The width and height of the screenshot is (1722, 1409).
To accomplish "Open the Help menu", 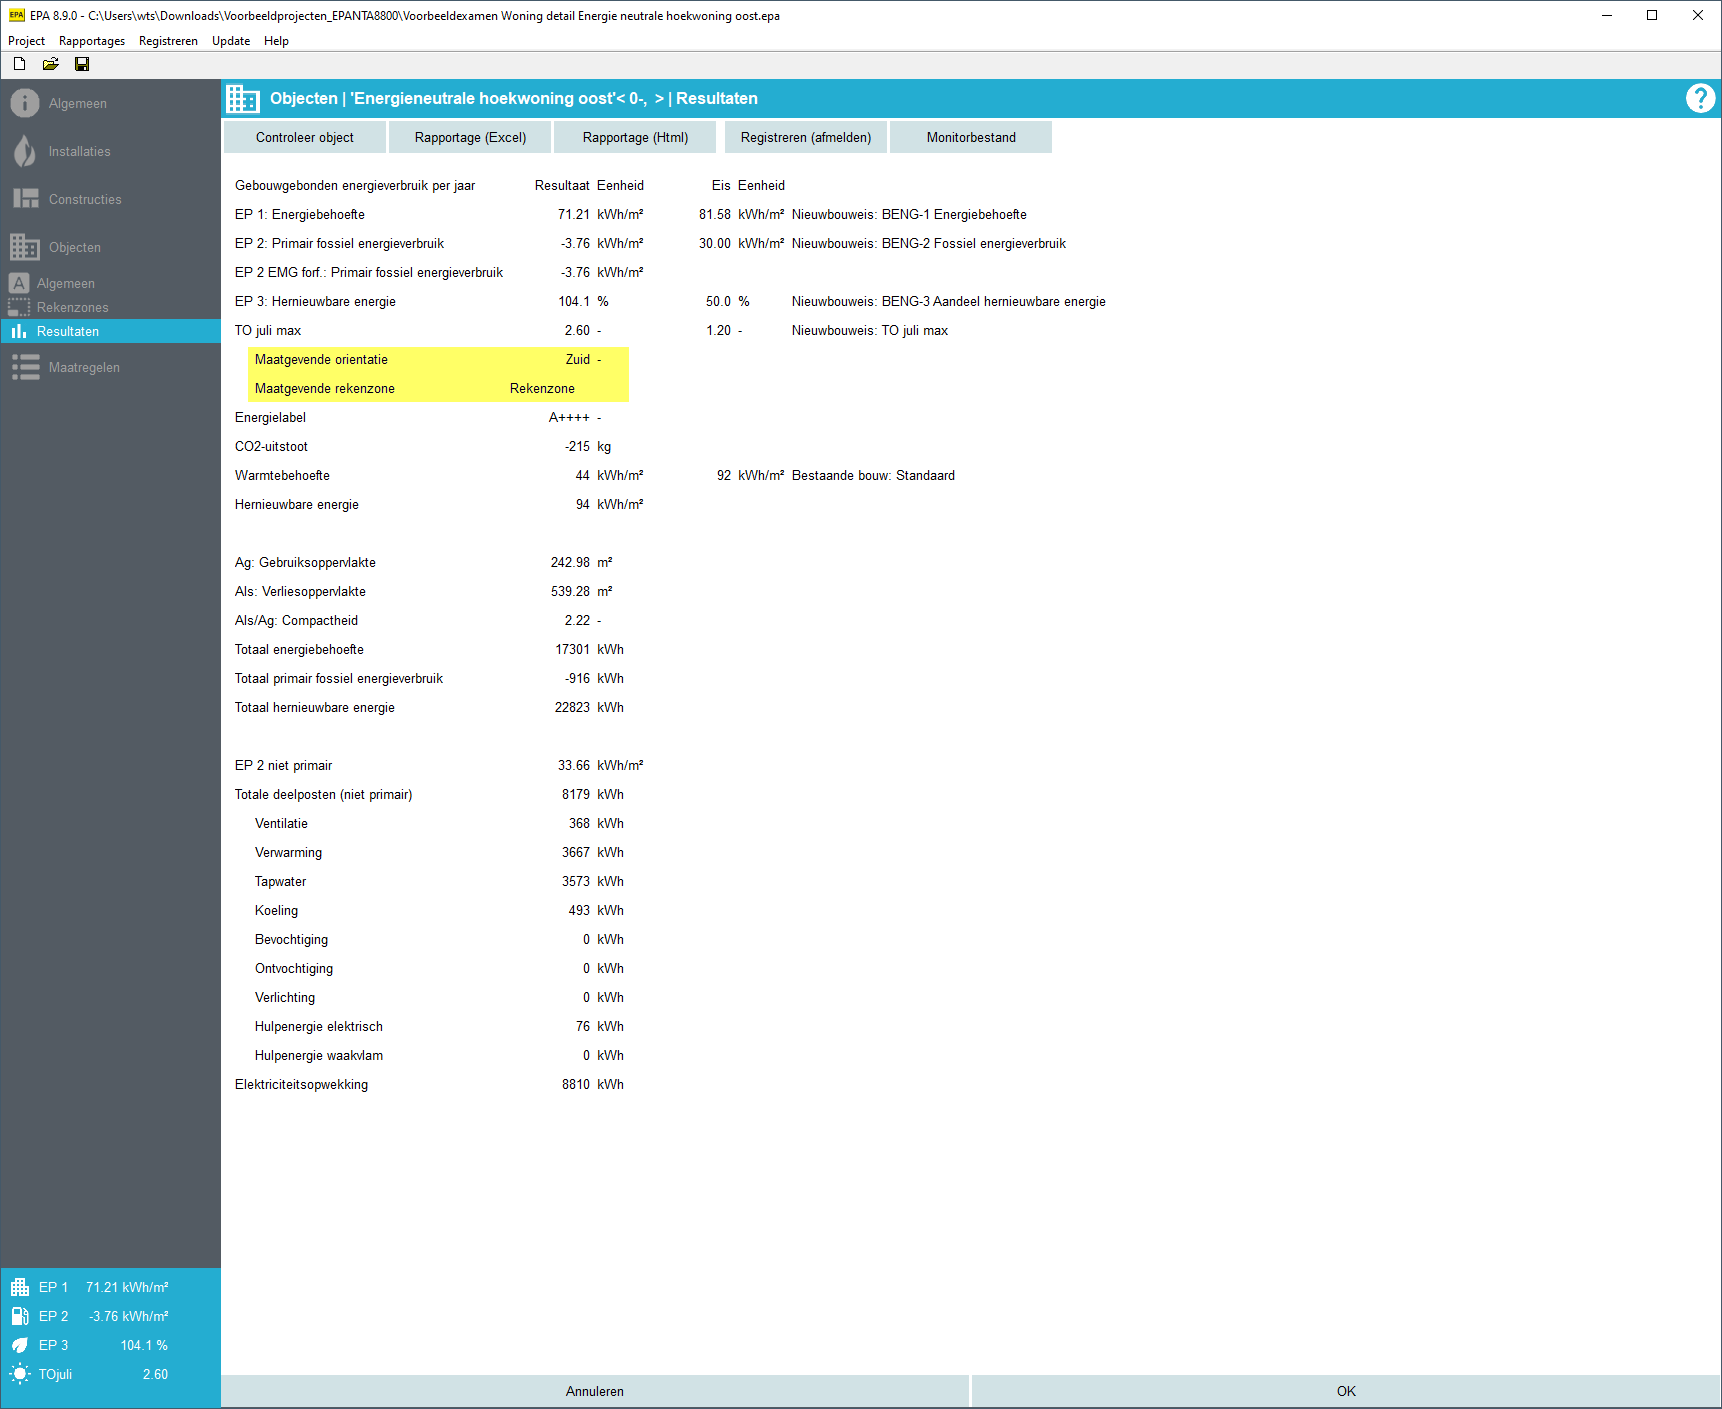I will (x=276, y=41).
